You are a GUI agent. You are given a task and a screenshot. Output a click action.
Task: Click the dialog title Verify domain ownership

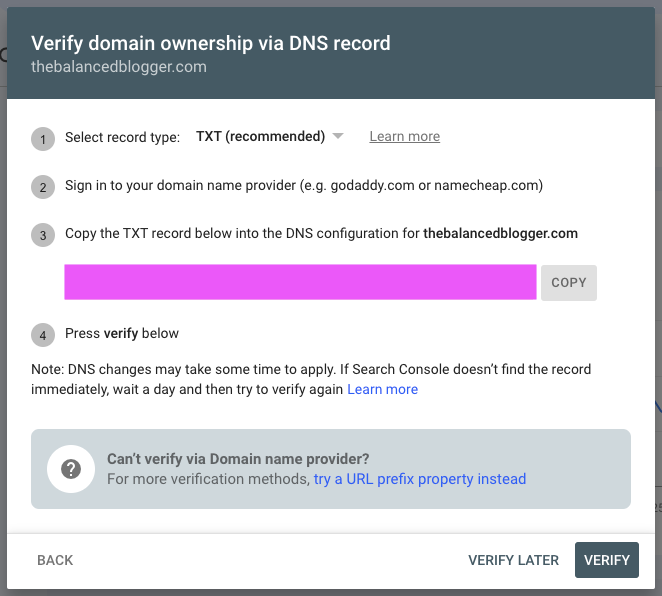(210, 43)
